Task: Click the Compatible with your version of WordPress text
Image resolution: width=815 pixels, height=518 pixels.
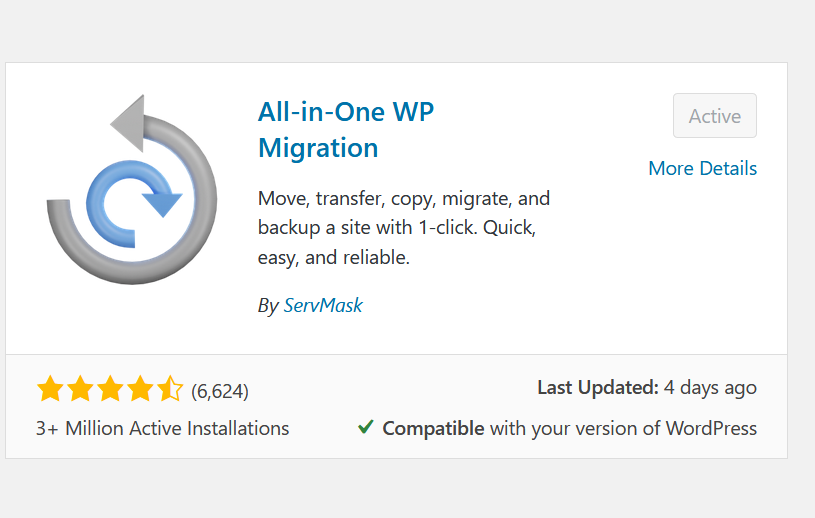Action: (570, 429)
